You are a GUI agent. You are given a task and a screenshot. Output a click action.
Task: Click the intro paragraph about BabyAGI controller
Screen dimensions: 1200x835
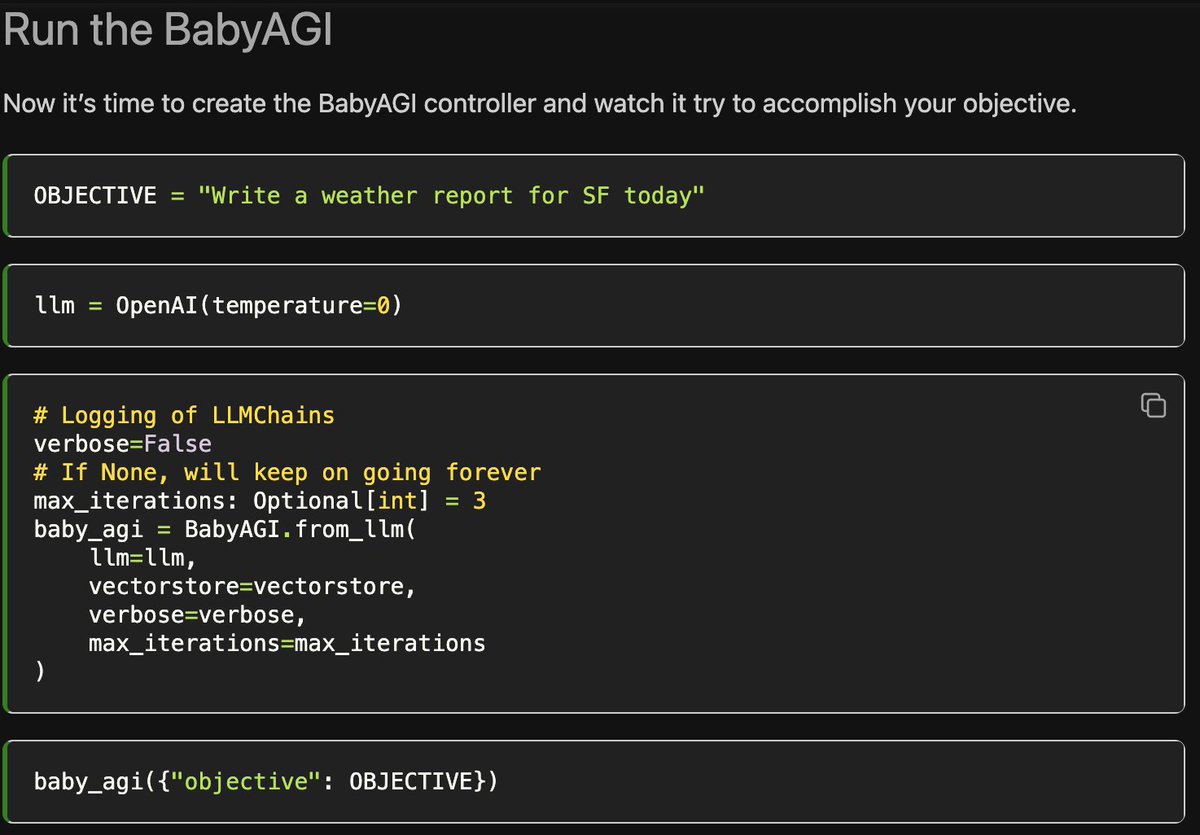point(540,104)
